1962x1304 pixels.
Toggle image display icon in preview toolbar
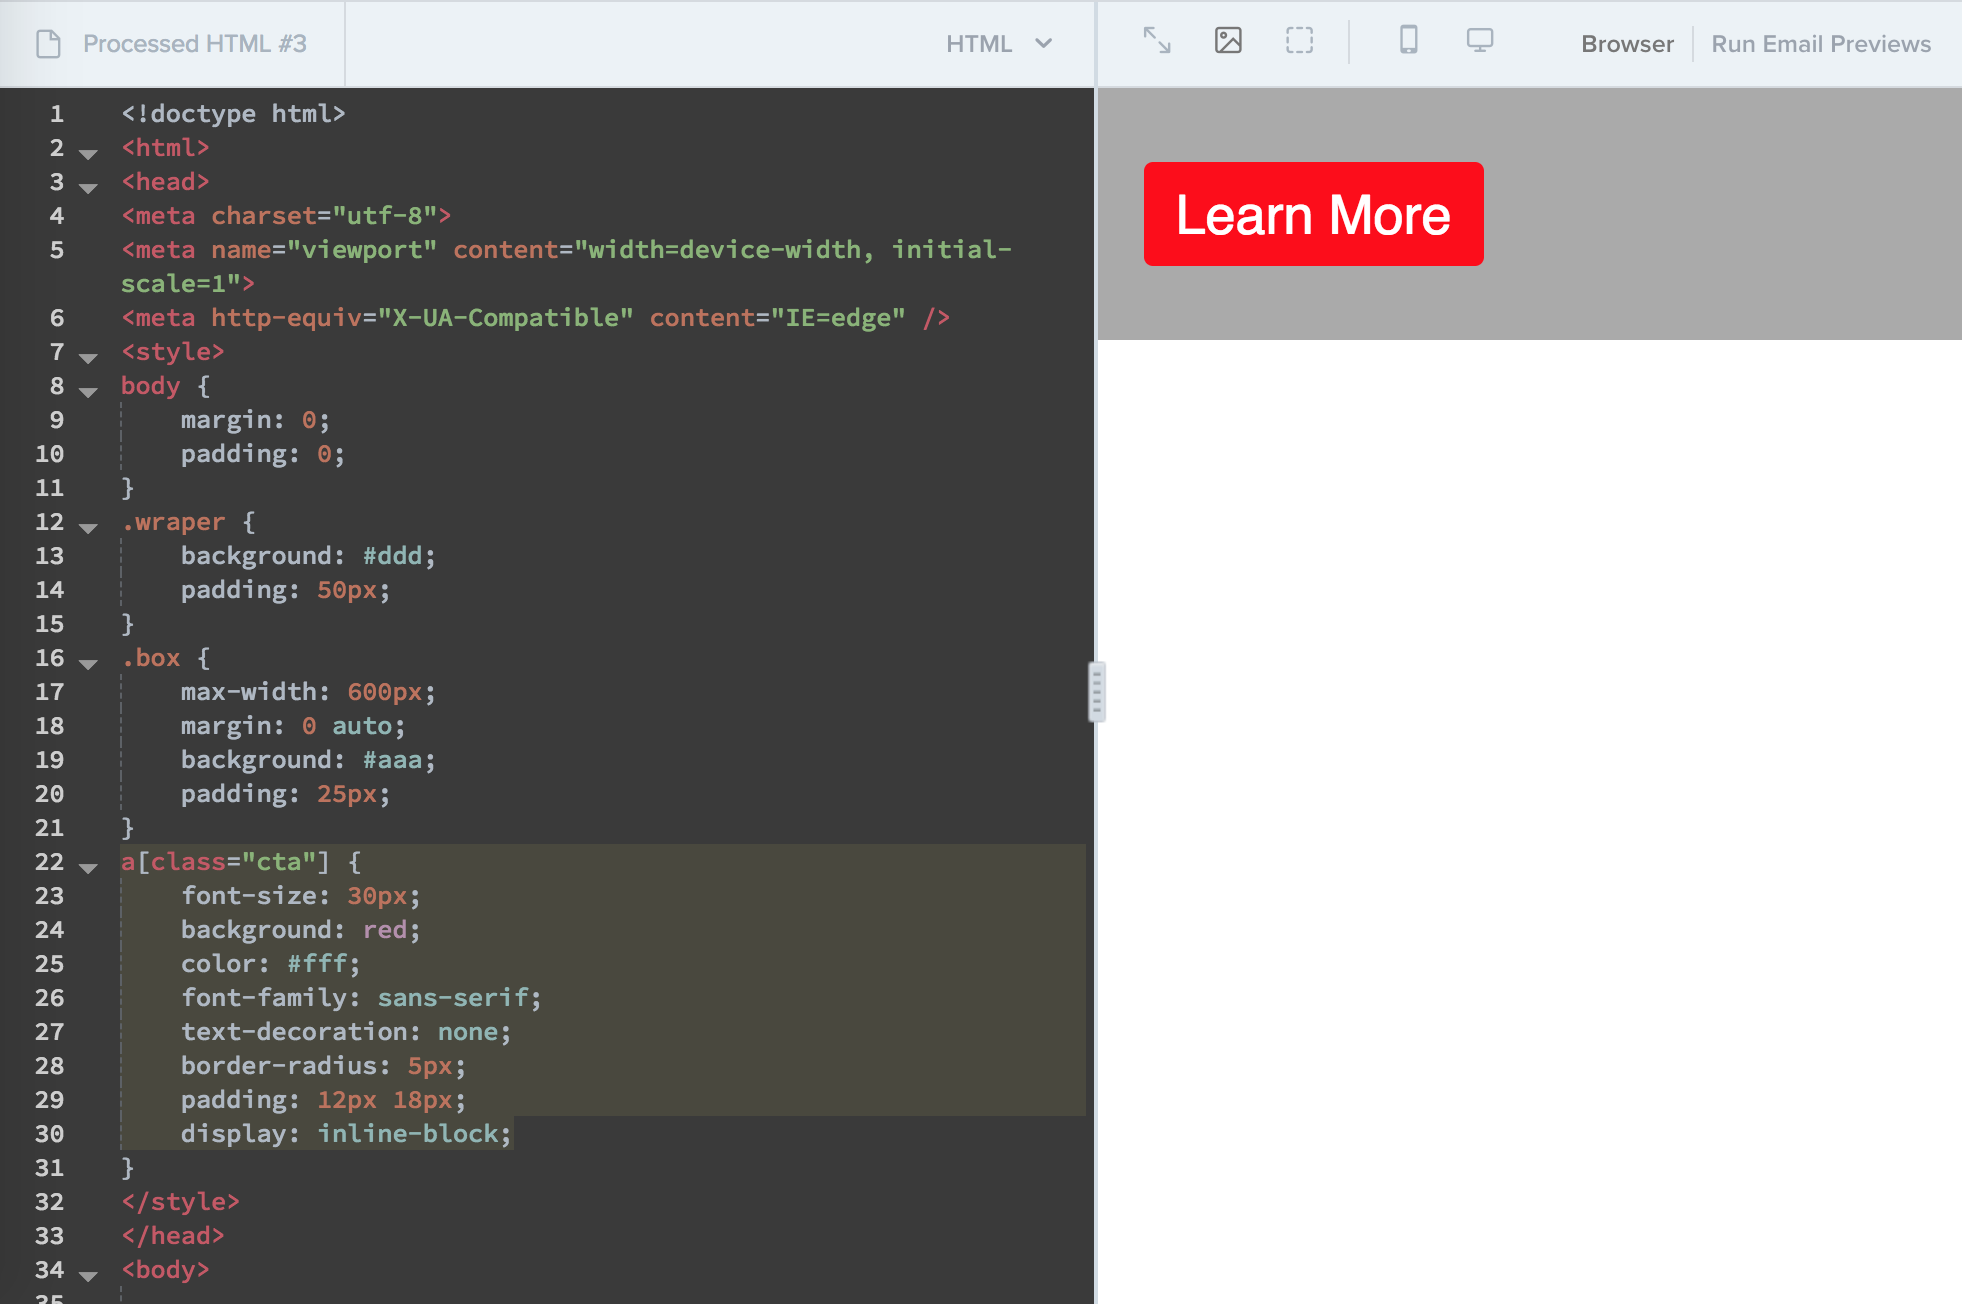[x=1228, y=41]
